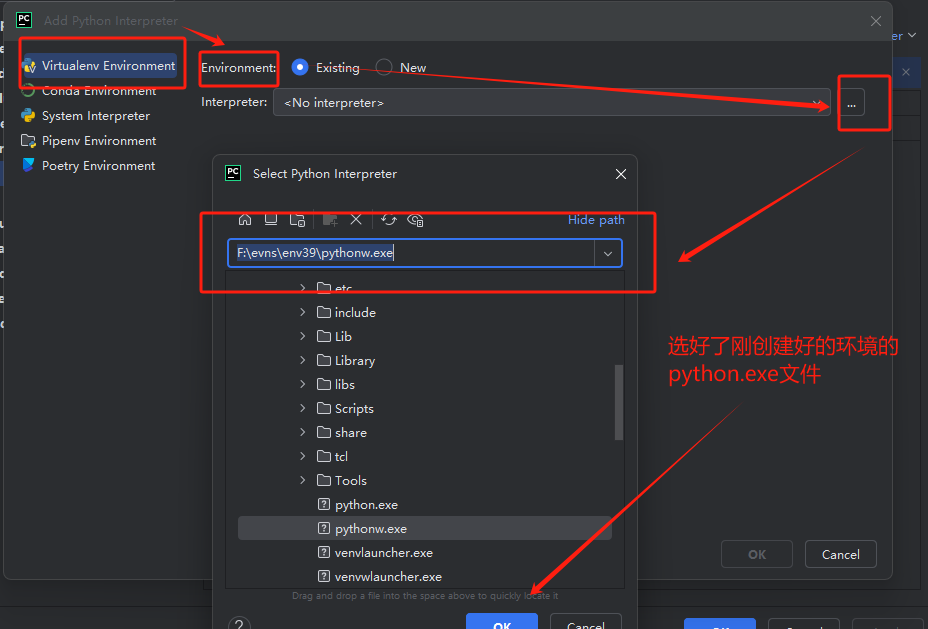The width and height of the screenshot is (928, 629).
Task: Select python.exe in the file tree
Action: [x=425, y=504]
